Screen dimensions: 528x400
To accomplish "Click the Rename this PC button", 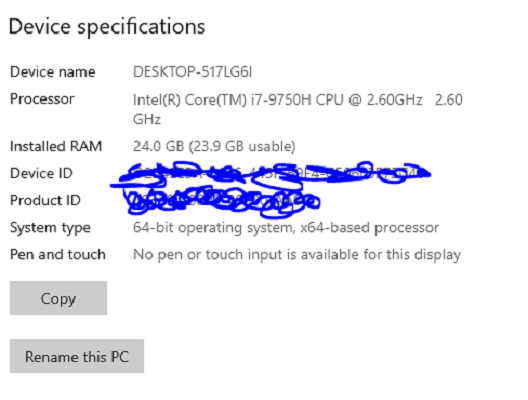I will (x=77, y=356).
